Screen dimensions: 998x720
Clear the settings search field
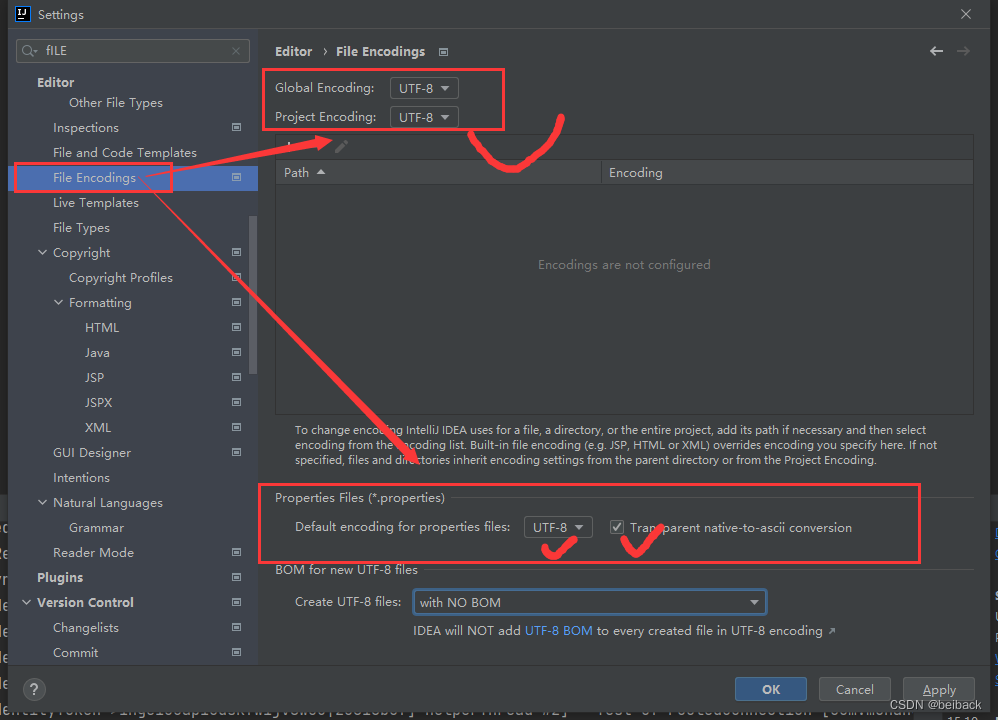tap(236, 51)
